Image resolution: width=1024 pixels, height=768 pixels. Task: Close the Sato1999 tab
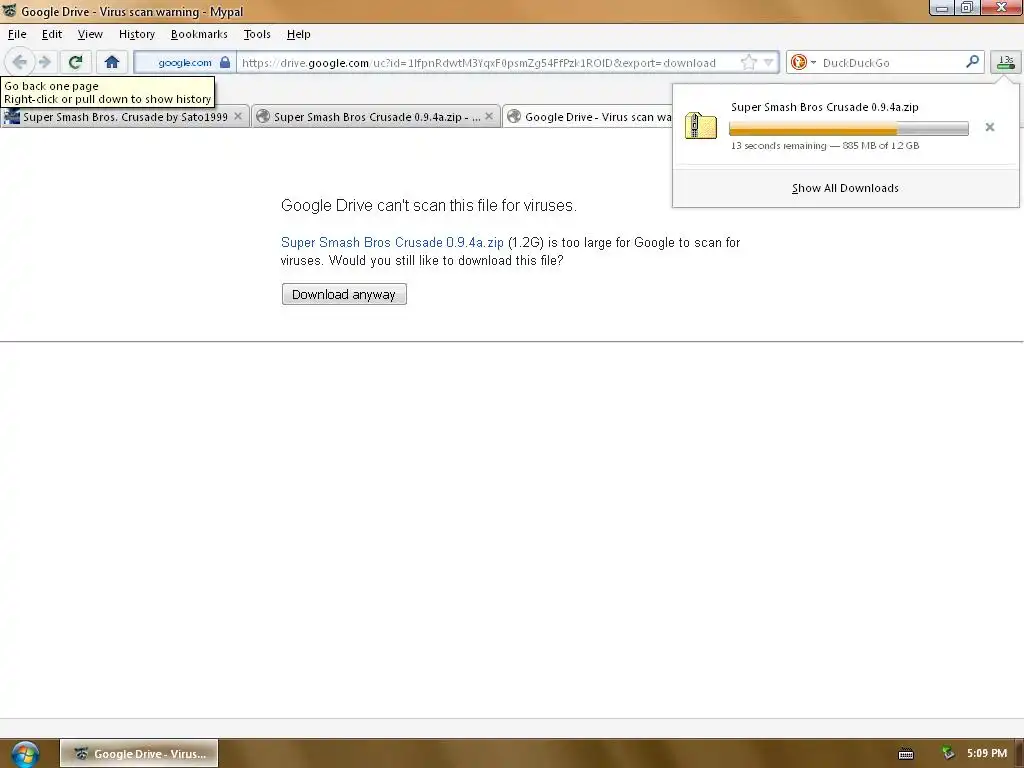pyautogui.click(x=238, y=116)
